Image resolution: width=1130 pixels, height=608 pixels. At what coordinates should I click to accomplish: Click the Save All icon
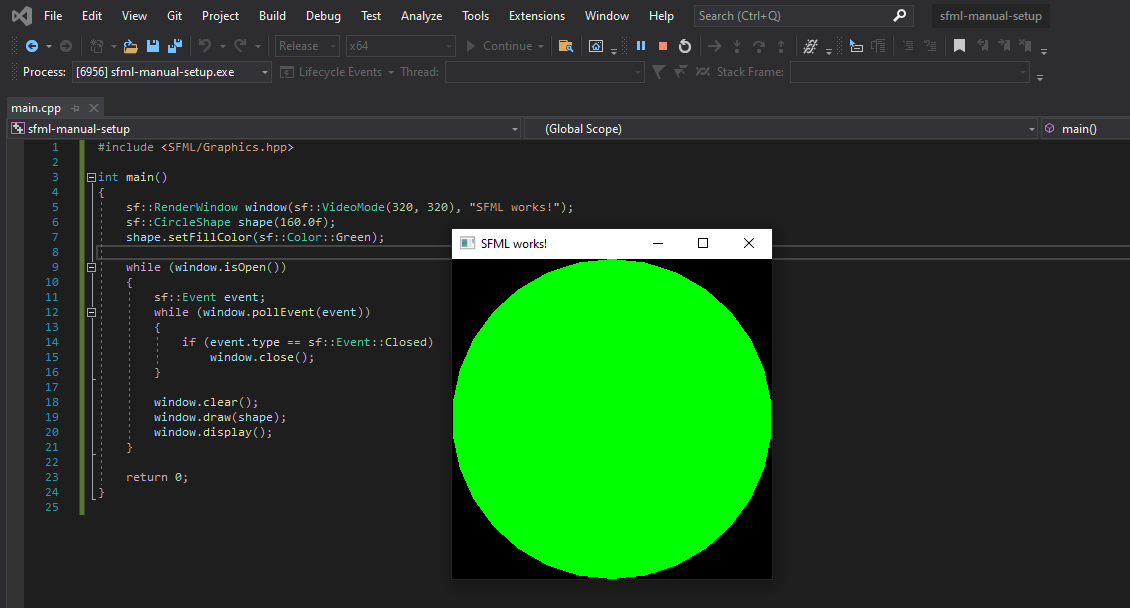[175, 45]
